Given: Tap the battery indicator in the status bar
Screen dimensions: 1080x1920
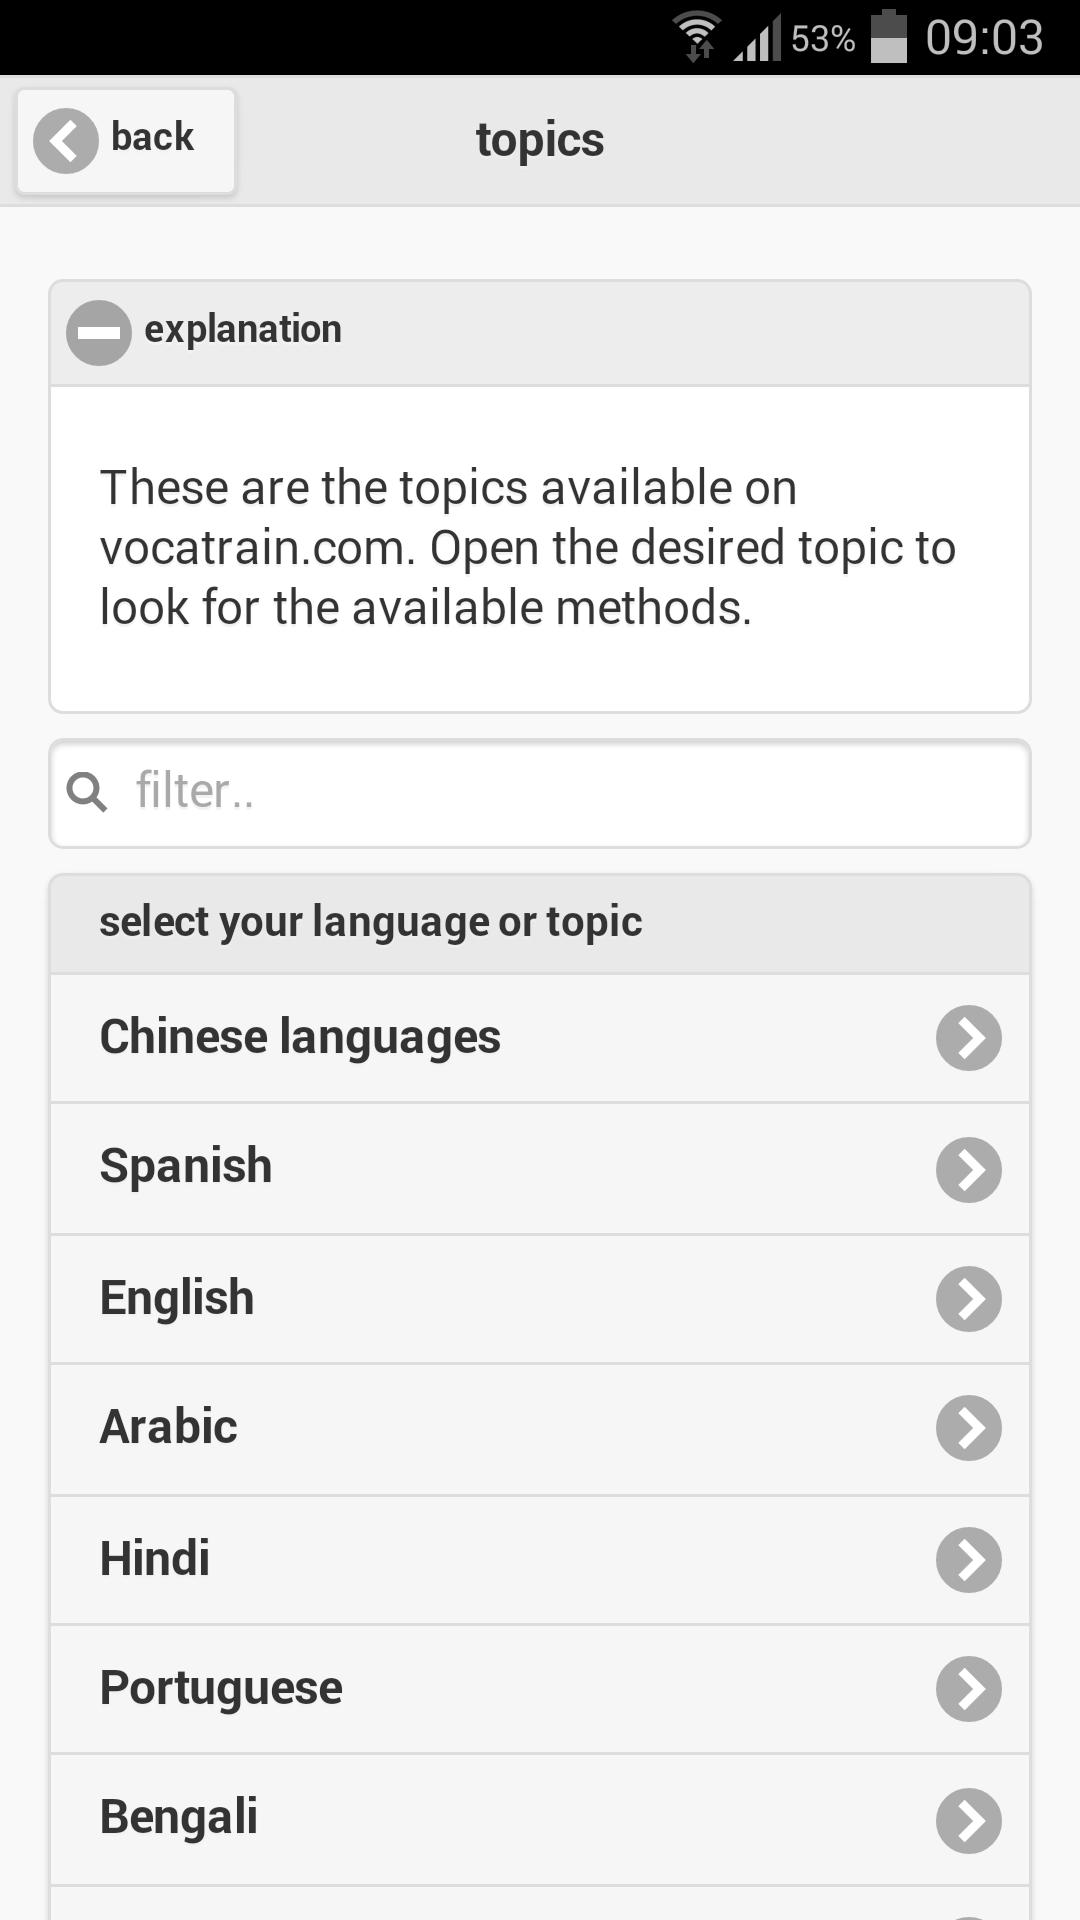Looking at the screenshot, I should tap(888, 33).
